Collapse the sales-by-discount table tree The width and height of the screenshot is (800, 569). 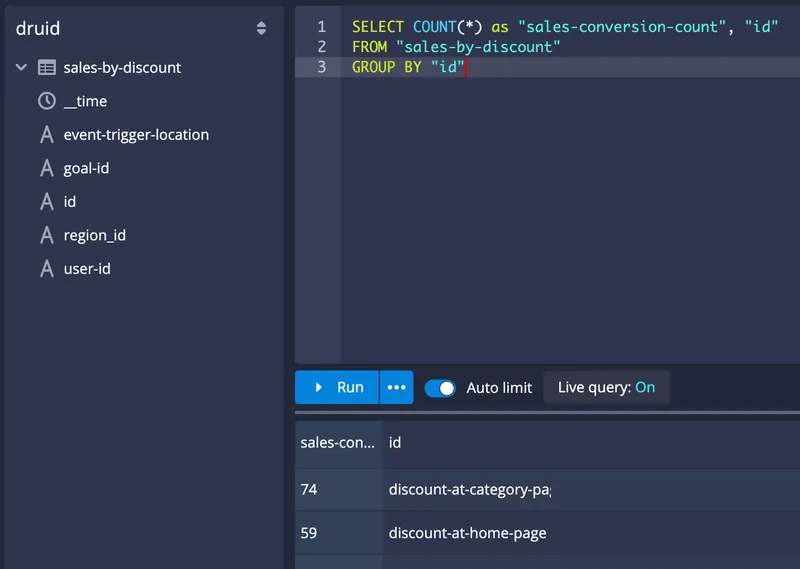(21, 67)
